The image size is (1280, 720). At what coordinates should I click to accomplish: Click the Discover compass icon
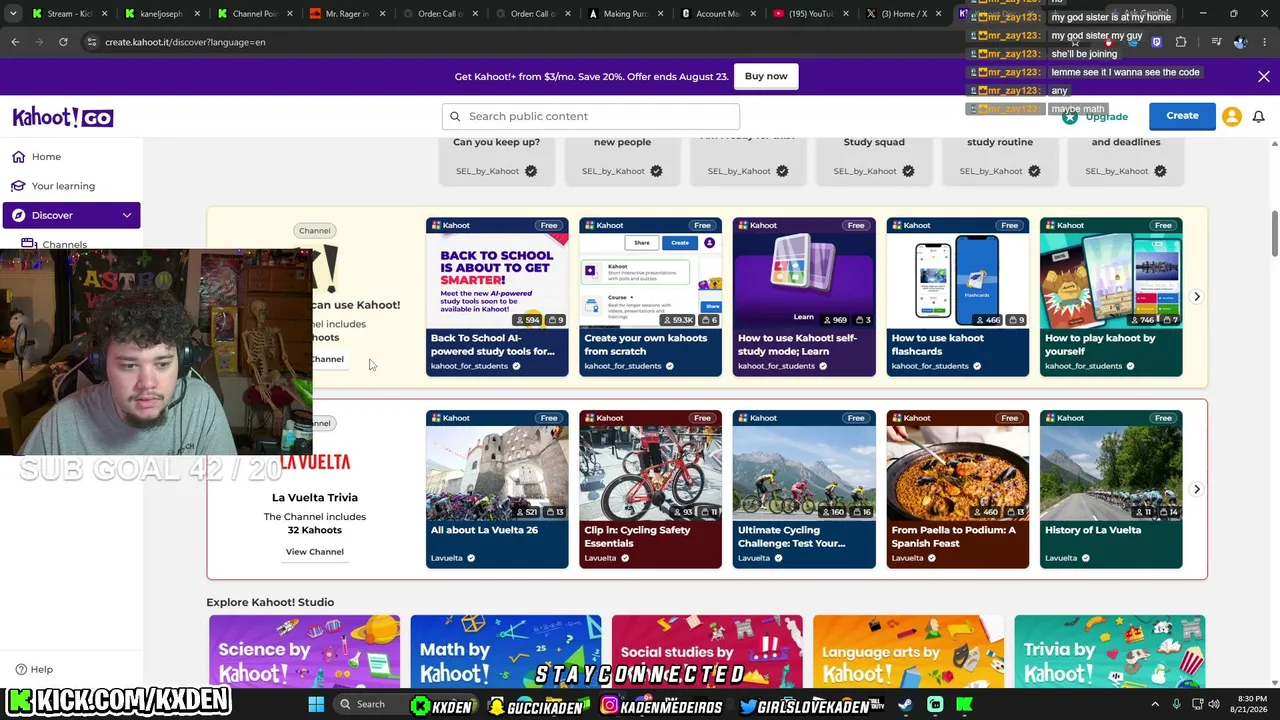[19, 215]
